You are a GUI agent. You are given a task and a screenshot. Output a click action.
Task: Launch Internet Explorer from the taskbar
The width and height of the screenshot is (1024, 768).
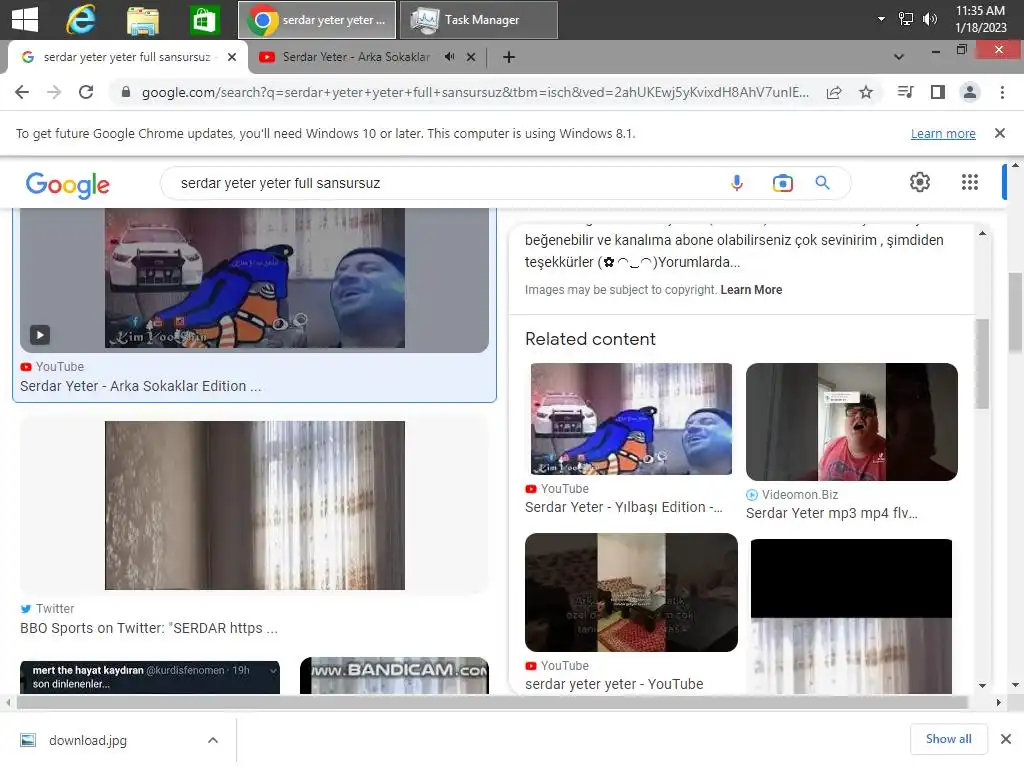81,20
